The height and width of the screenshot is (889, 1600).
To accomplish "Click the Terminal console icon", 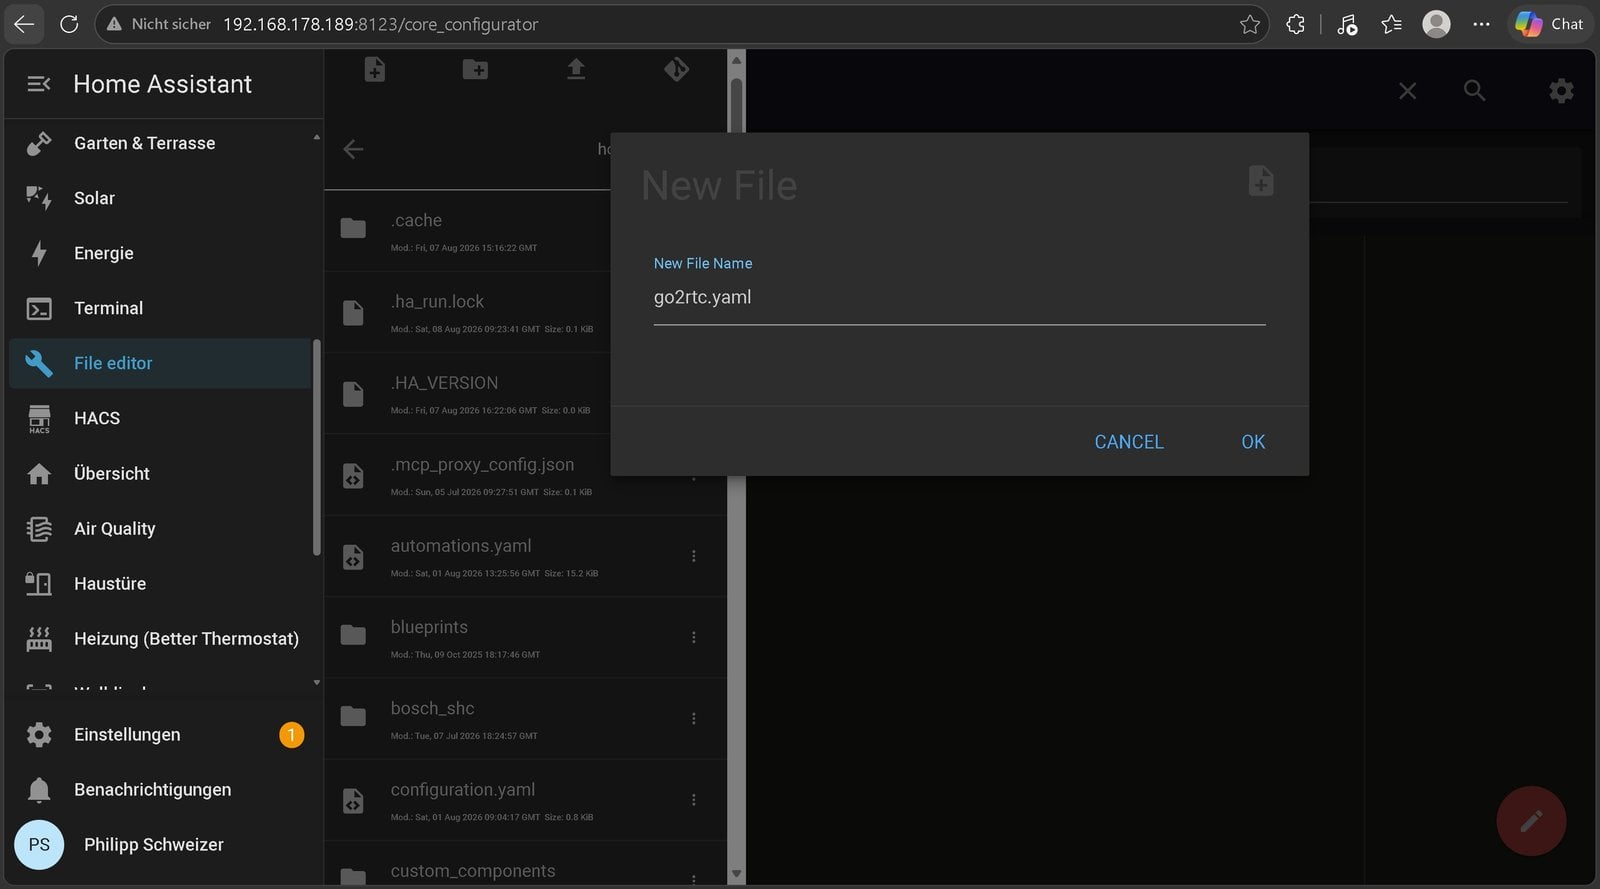I will (x=39, y=308).
